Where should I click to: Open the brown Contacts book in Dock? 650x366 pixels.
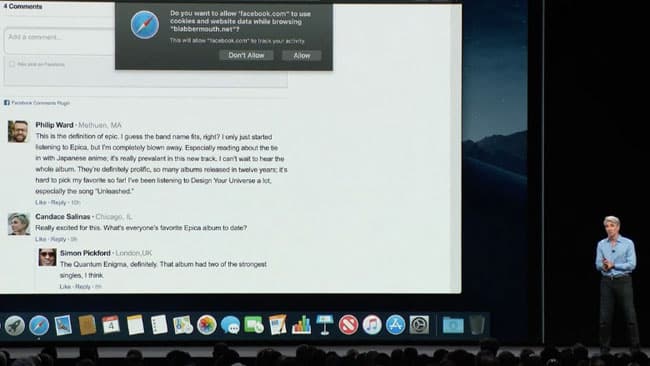(87, 325)
